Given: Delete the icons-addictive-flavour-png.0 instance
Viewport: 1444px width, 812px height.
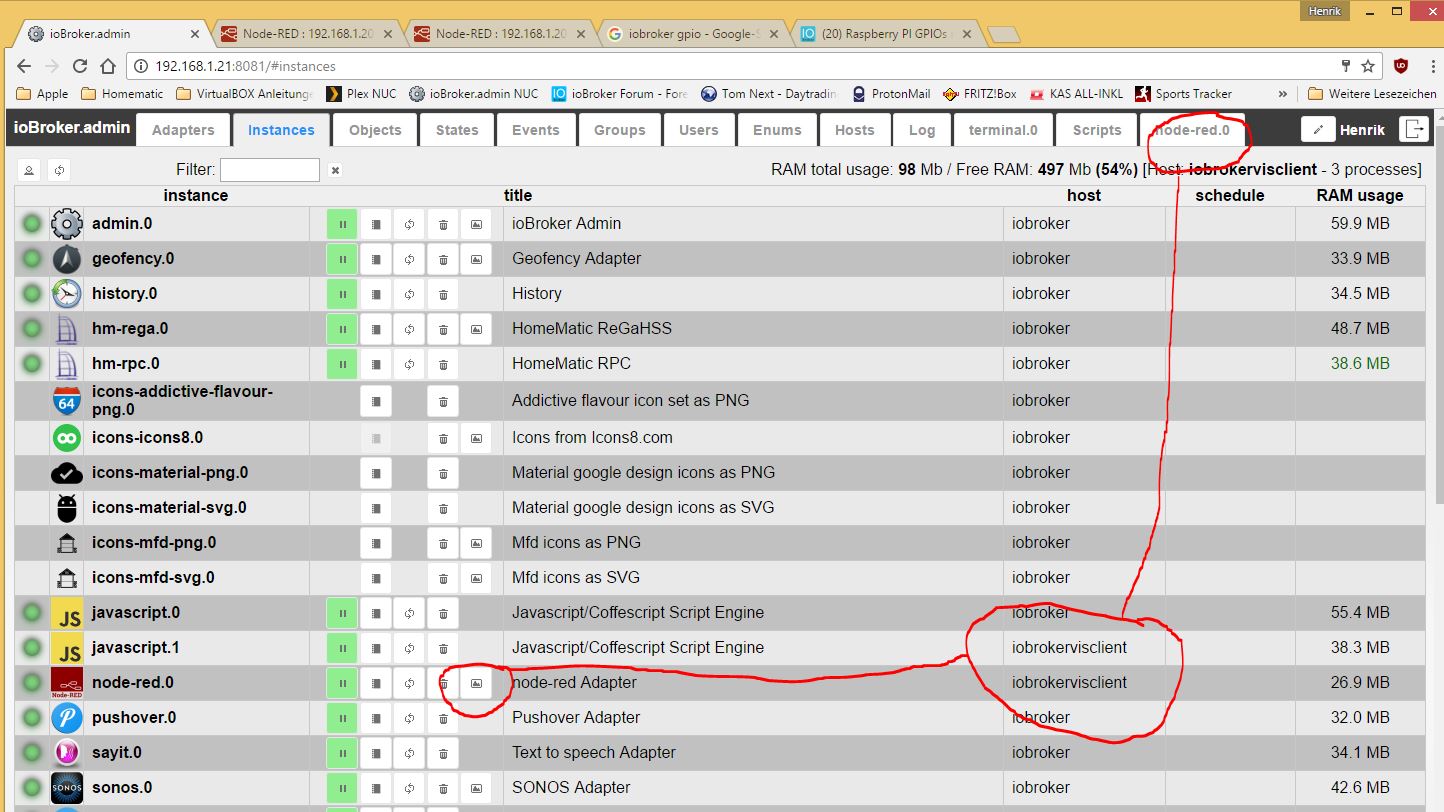Looking at the screenshot, I should point(443,401).
